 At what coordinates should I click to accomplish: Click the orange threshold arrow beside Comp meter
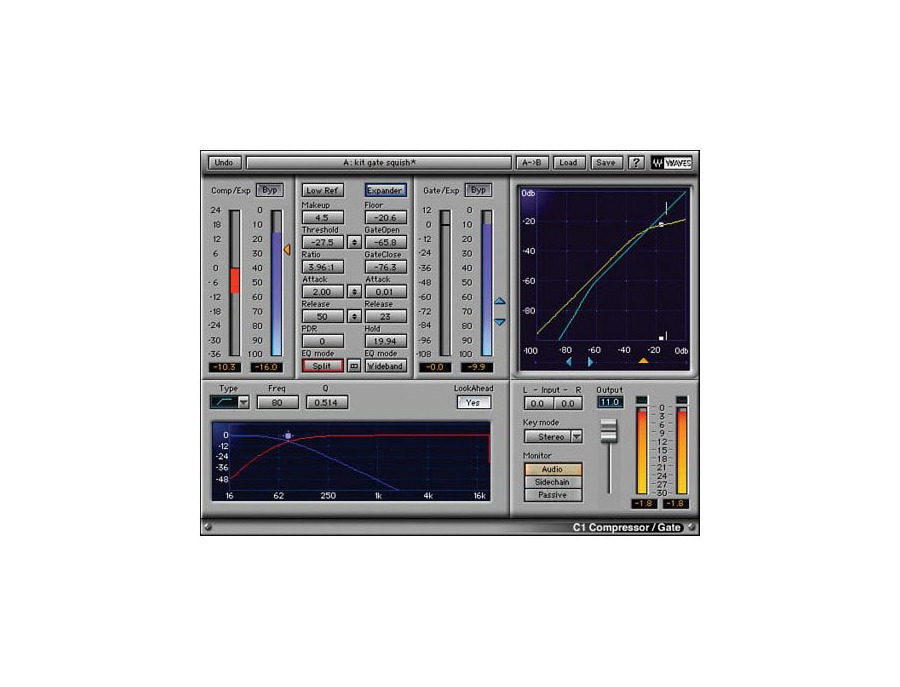click(287, 250)
